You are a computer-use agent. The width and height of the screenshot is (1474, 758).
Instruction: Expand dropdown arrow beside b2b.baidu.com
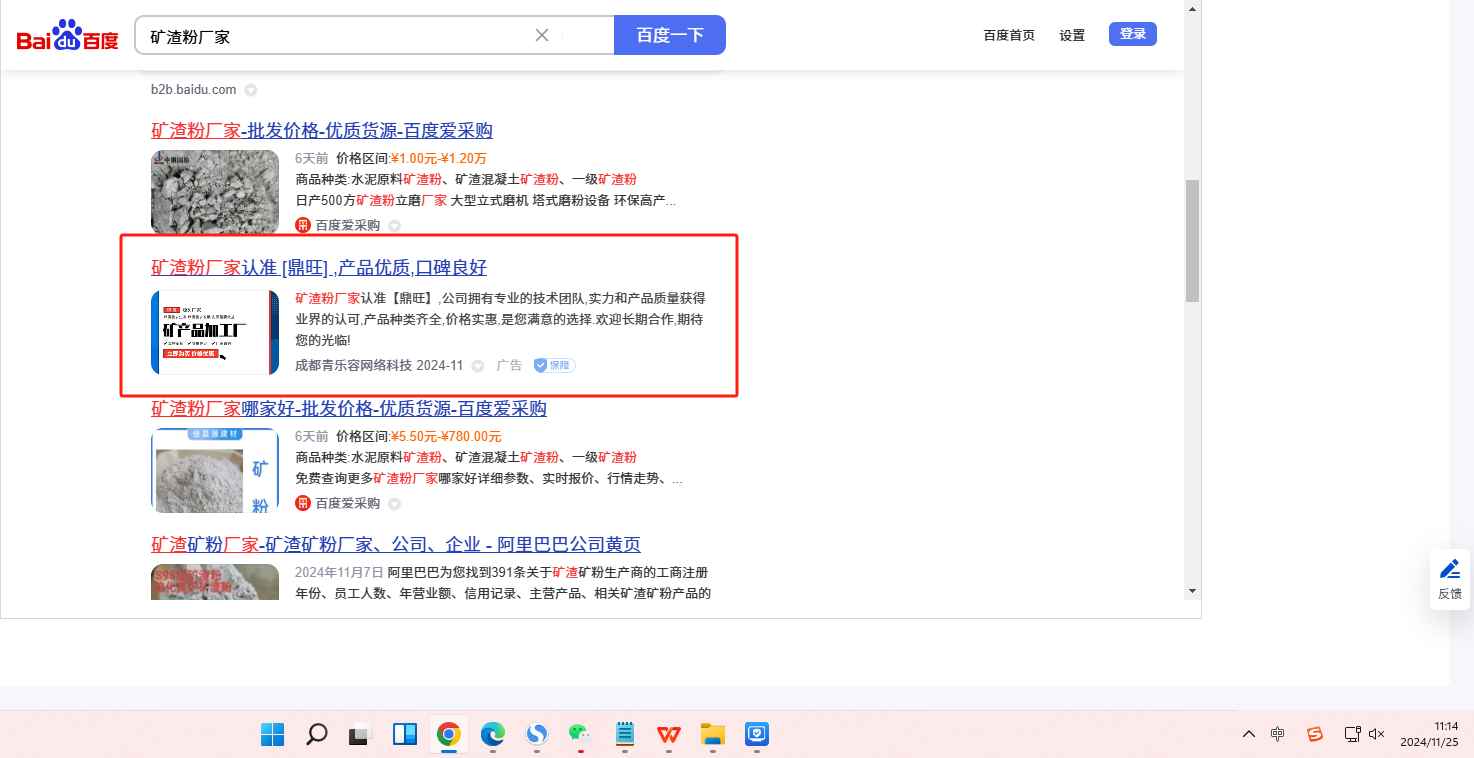click(x=251, y=90)
